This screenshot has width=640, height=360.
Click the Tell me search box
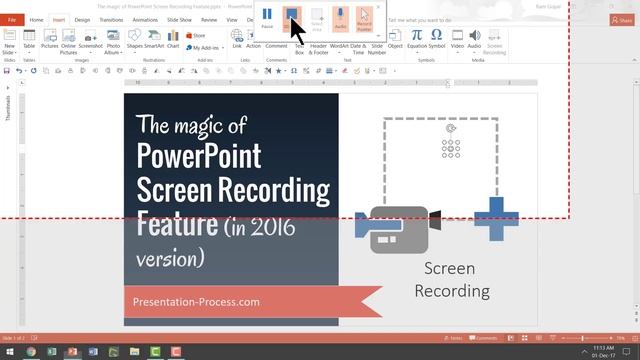click(420, 20)
